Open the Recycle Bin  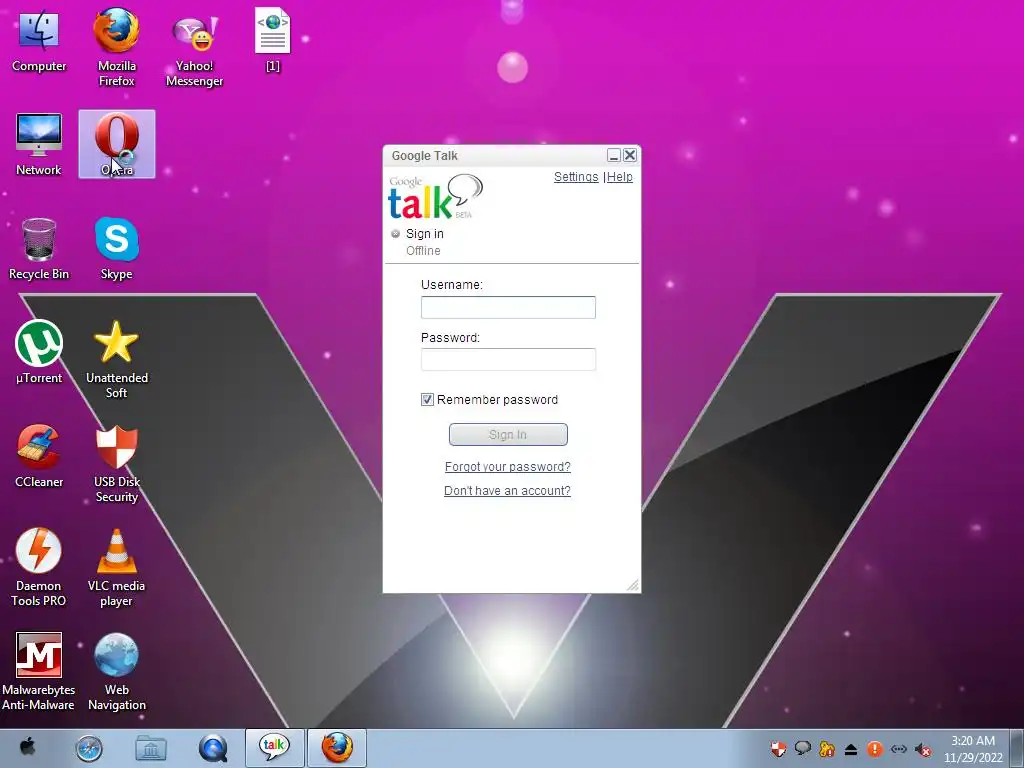(x=39, y=249)
